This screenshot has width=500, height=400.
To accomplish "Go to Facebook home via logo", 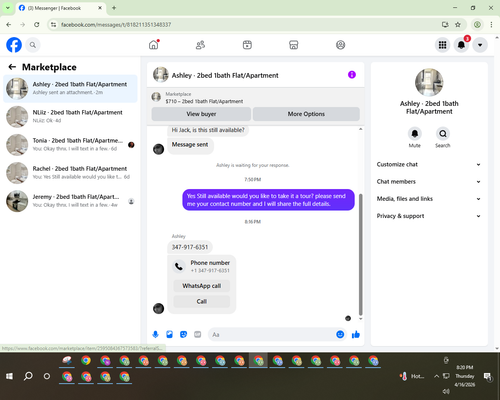I will pos(14,45).
